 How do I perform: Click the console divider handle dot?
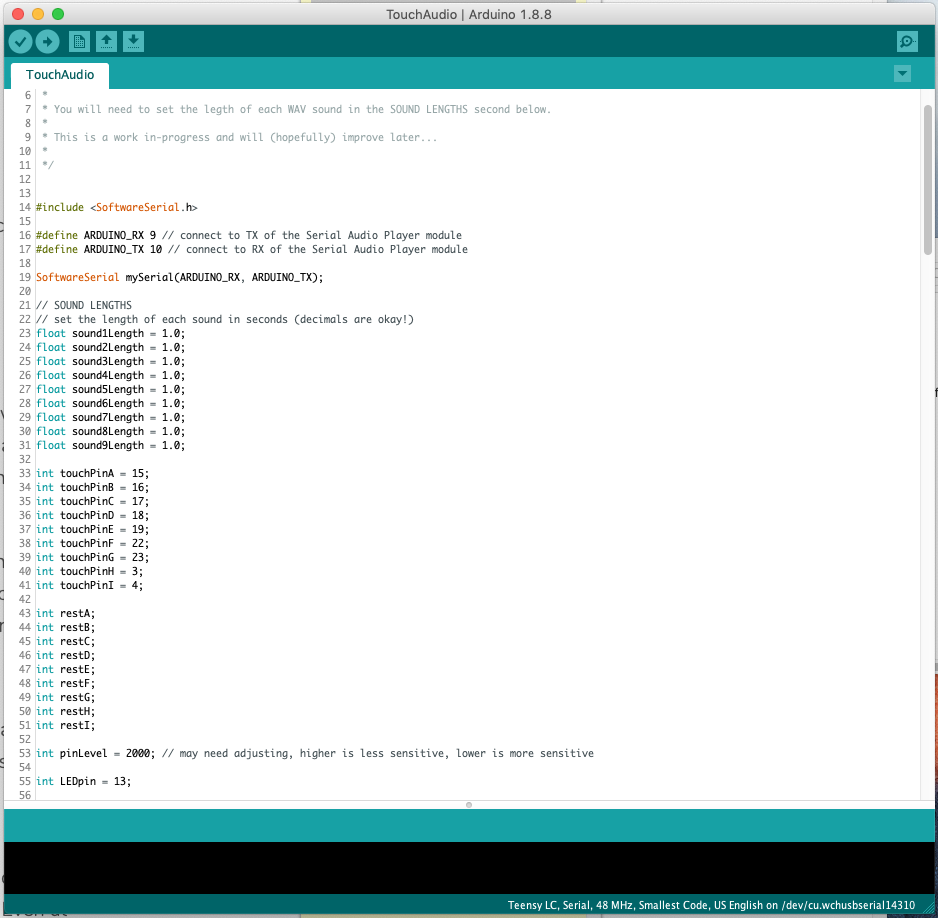pos(469,805)
